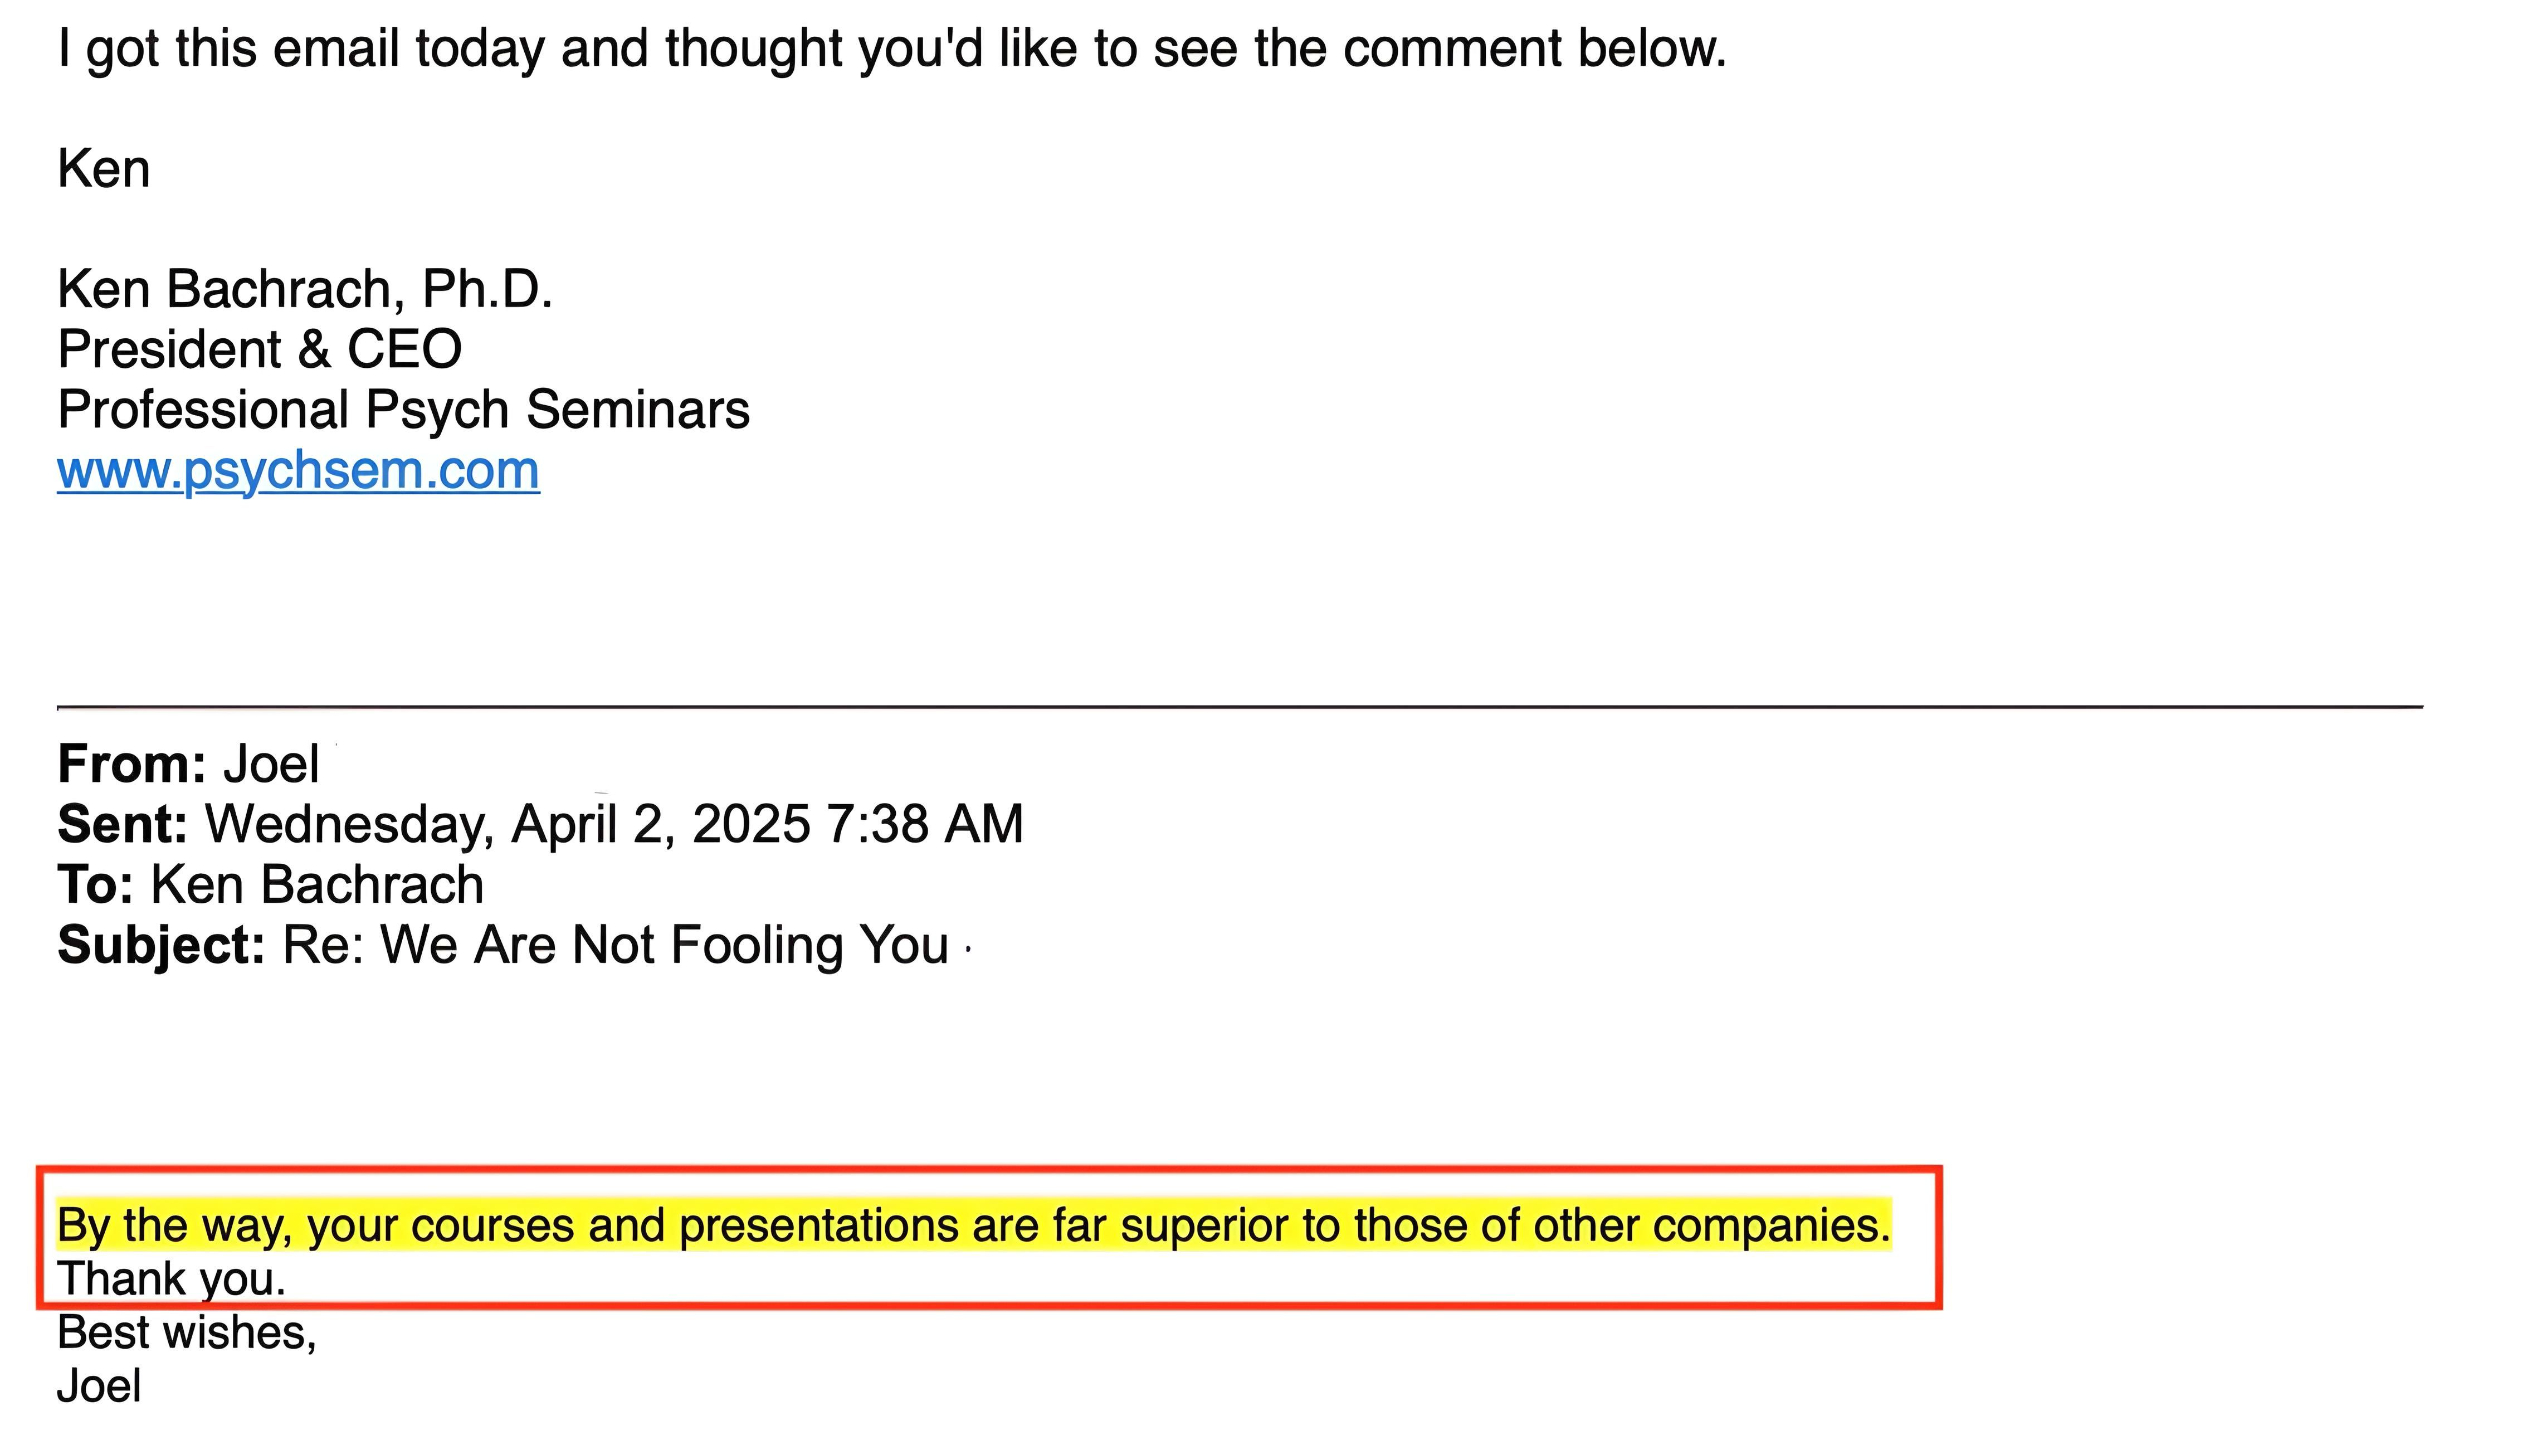Click the date 'Wednesday, April 2, 2025 7:38 AM'
Image resolution: width=2527 pixels, height=1440 pixels.
tap(614, 825)
